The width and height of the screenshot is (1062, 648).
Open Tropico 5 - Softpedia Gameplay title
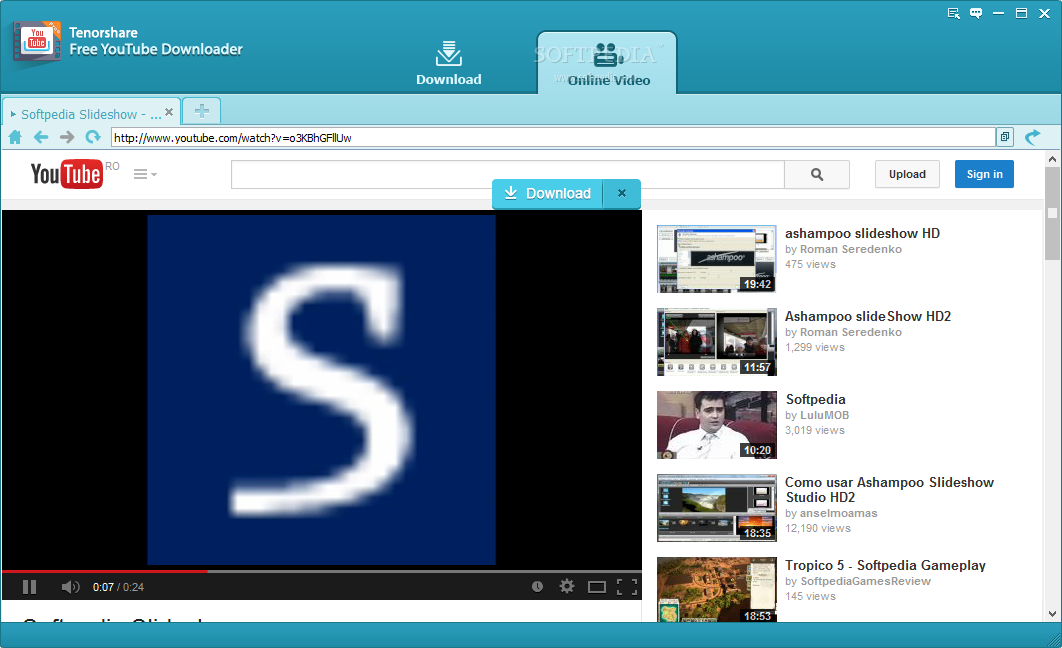click(x=885, y=565)
